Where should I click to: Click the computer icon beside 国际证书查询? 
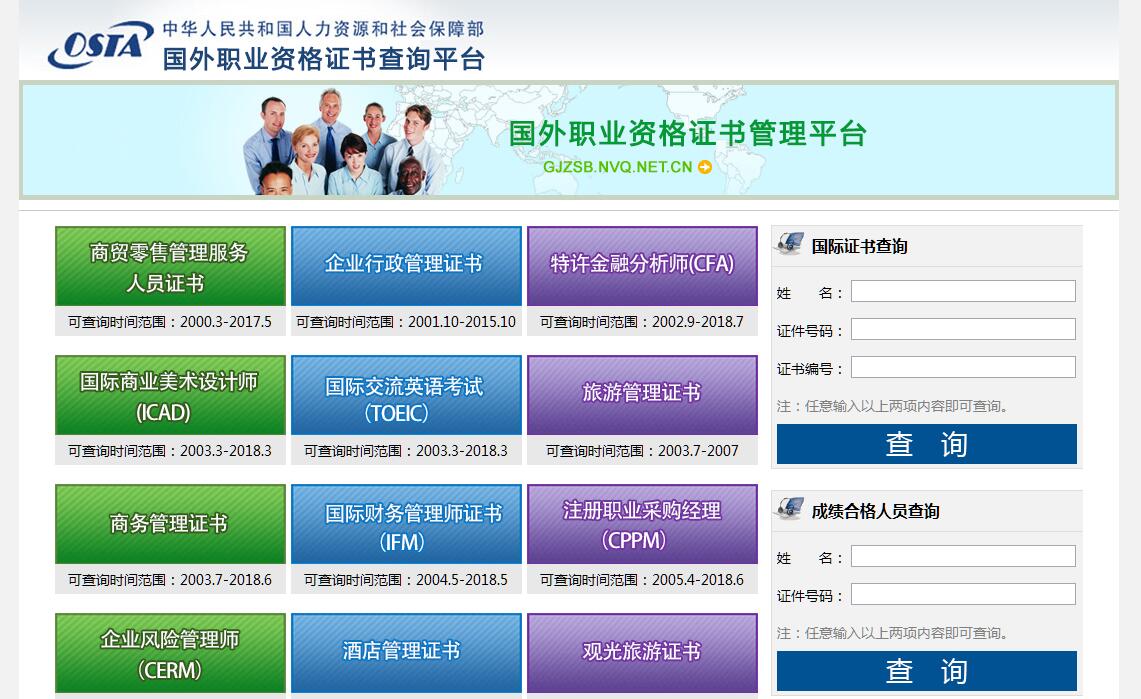click(x=790, y=244)
